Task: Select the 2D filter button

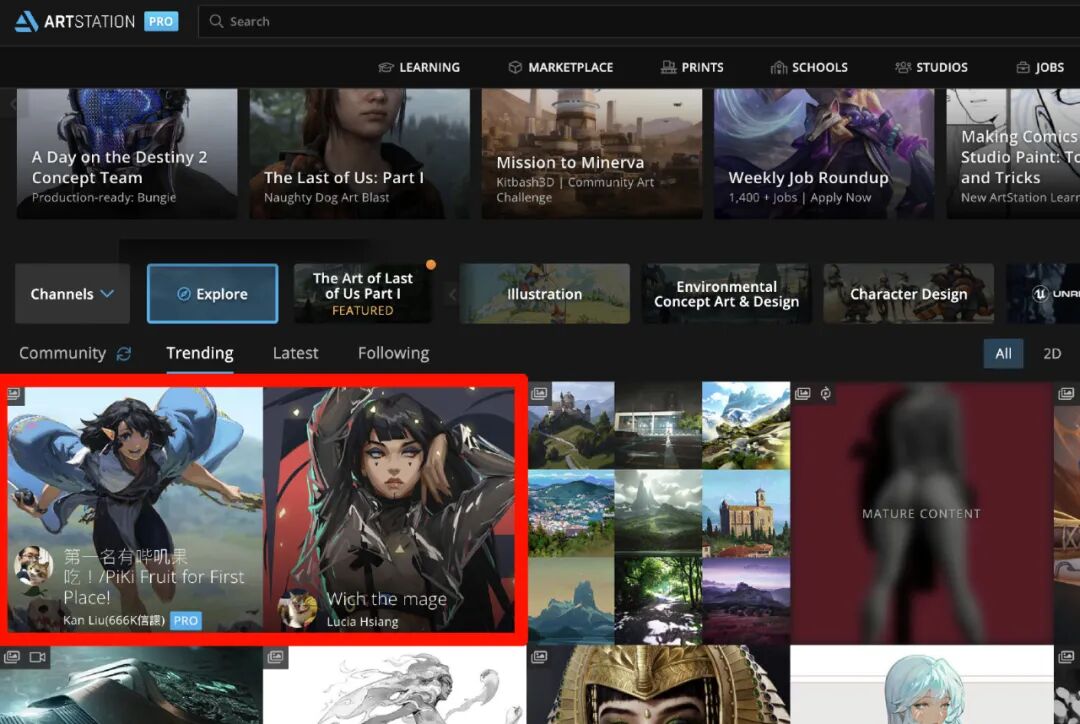Action: 1052,353
